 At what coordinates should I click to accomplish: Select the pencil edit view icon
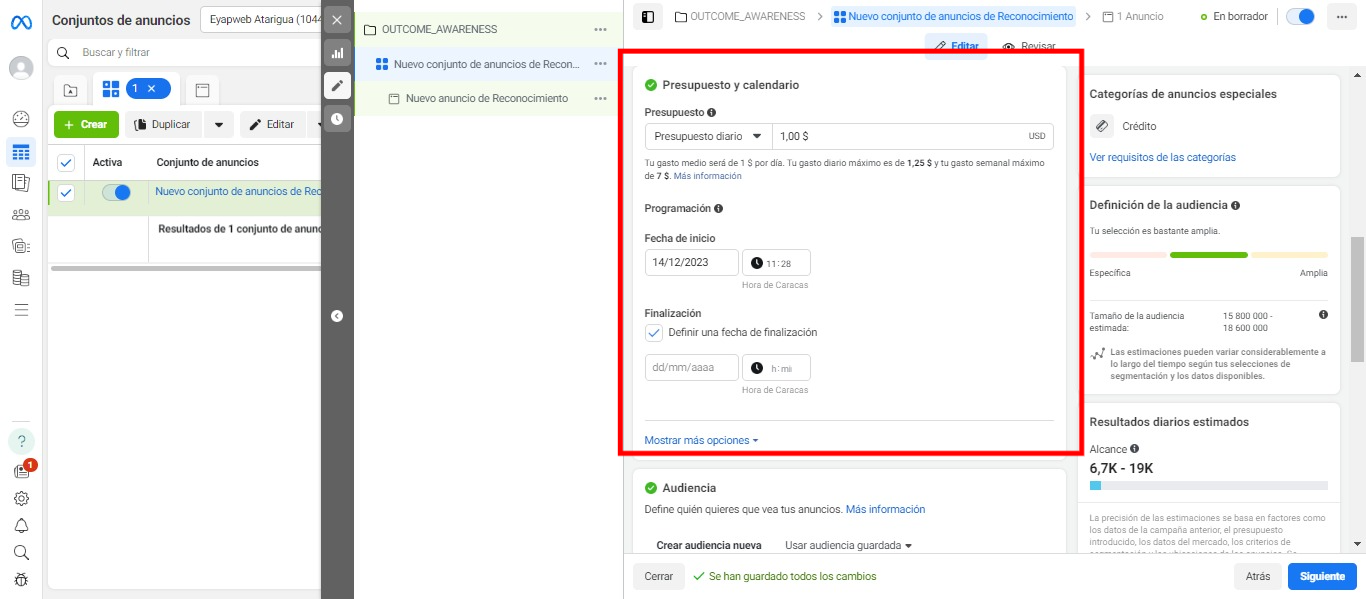point(337,86)
